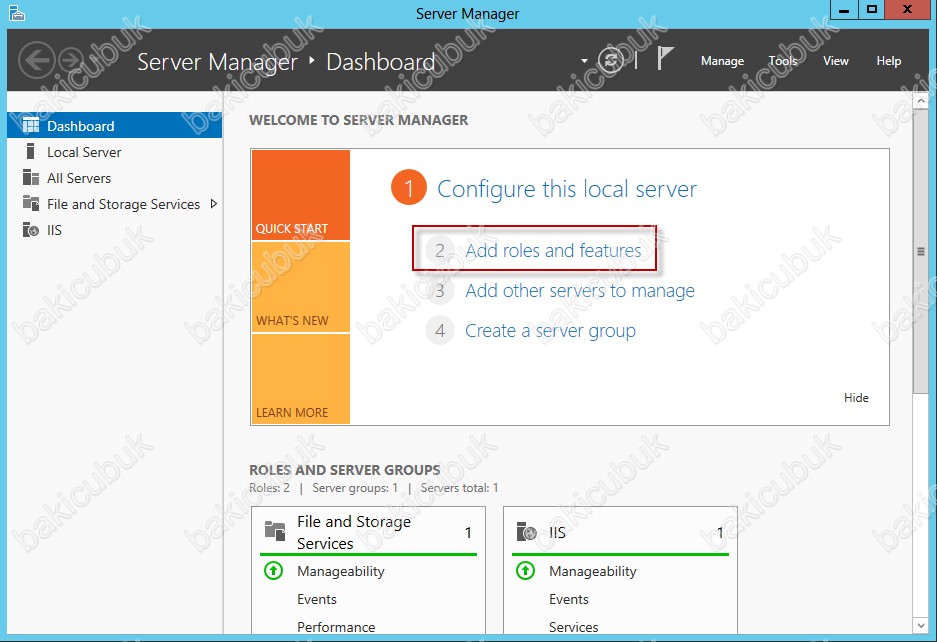The width and height of the screenshot is (937, 642).
Task: Click Create a server group link
Action: coord(550,331)
